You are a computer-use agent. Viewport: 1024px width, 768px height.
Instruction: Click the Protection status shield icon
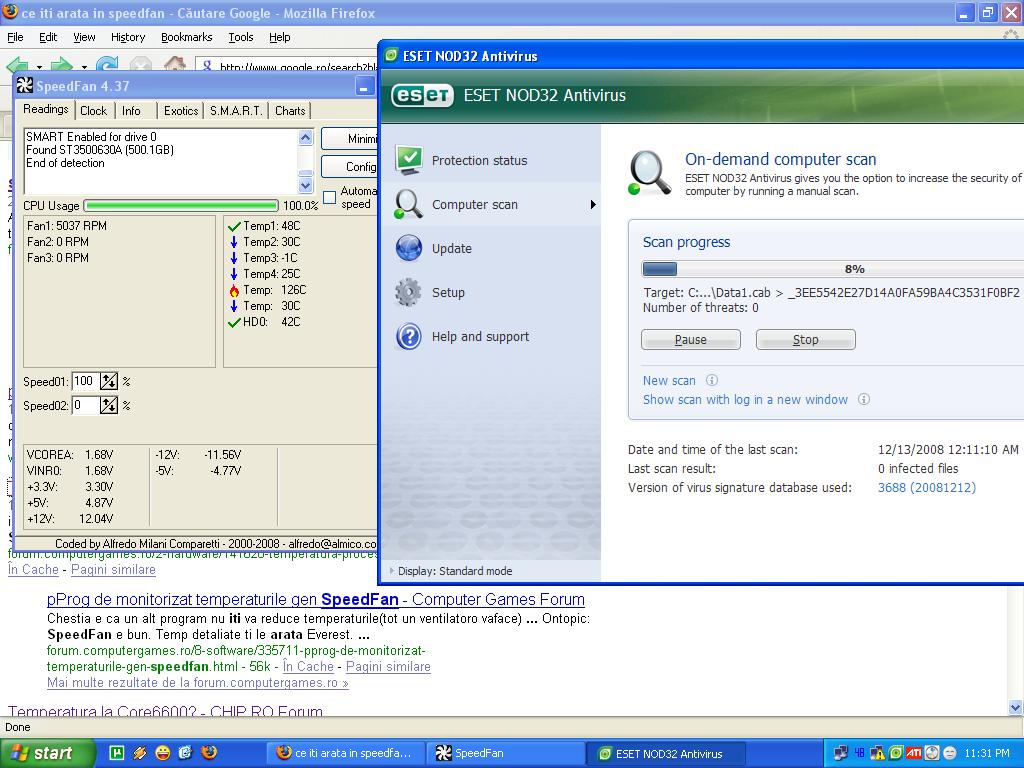point(409,160)
